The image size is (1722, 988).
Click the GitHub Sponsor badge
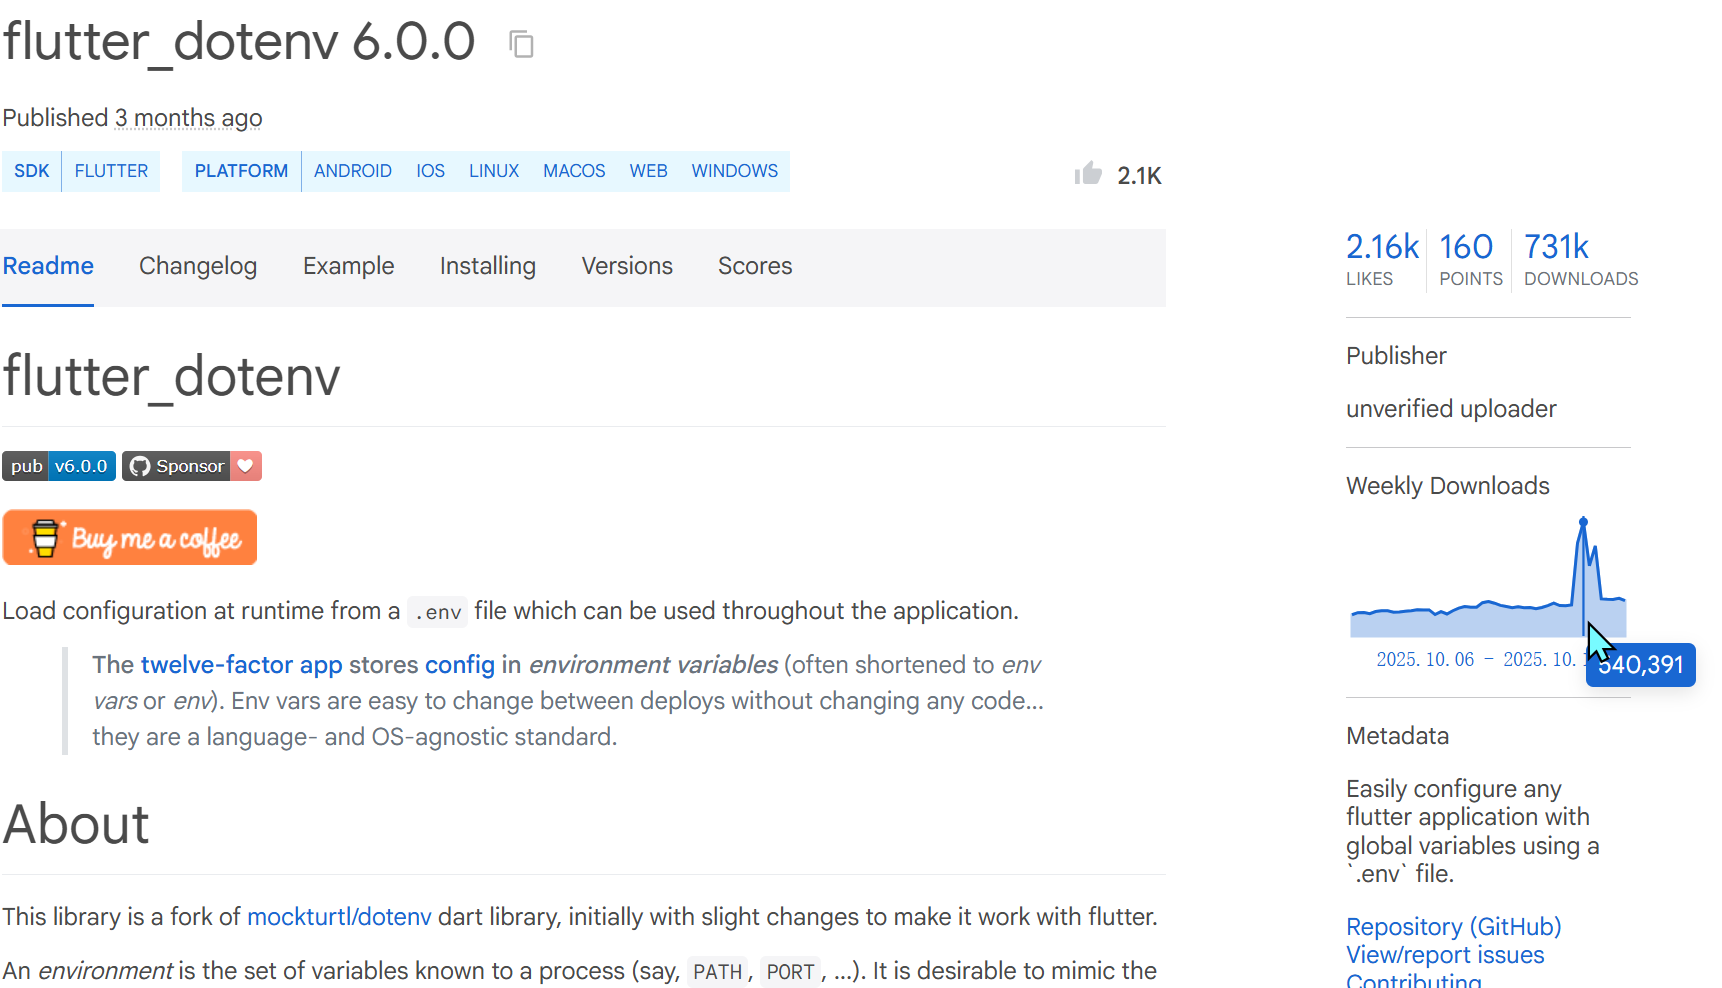click(x=191, y=466)
